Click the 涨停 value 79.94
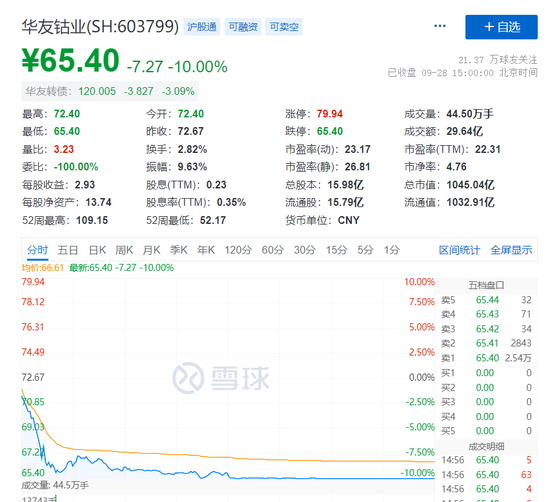 [x=329, y=114]
